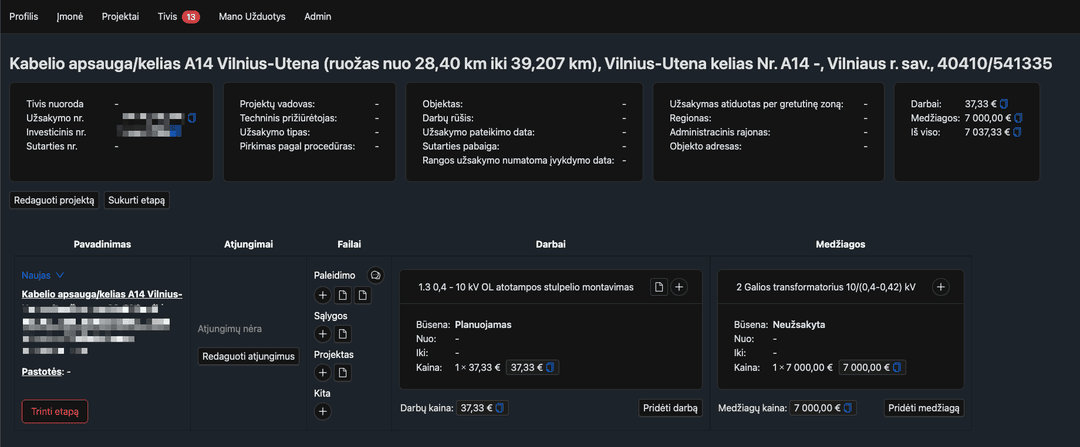The height and width of the screenshot is (447, 1080).
Task: Open the Paleidimo comments chat icon
Action: (x=375, y=276)
